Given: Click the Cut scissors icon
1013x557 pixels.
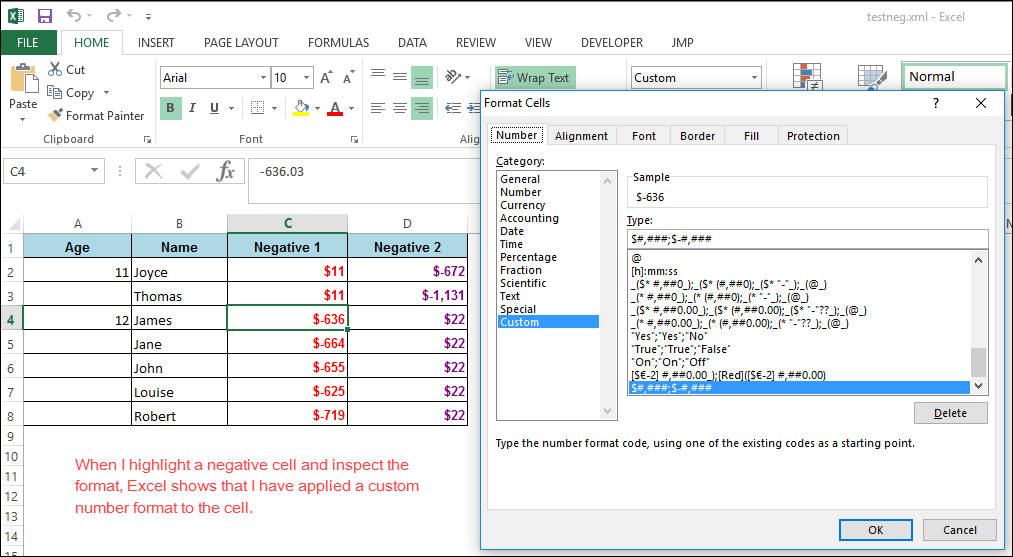Looking at the screenshot, I should [55, 69].
